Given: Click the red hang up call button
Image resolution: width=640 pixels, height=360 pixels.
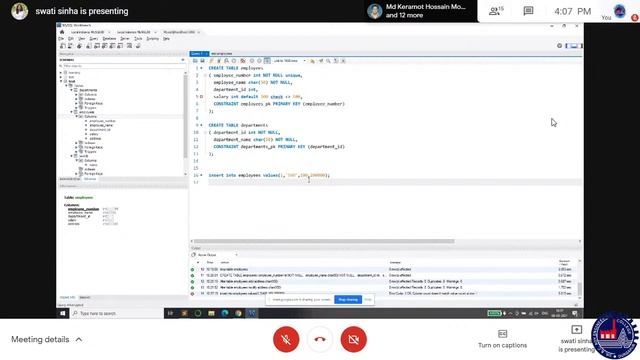Looking at the screenshot, I should tap(320, 339).
